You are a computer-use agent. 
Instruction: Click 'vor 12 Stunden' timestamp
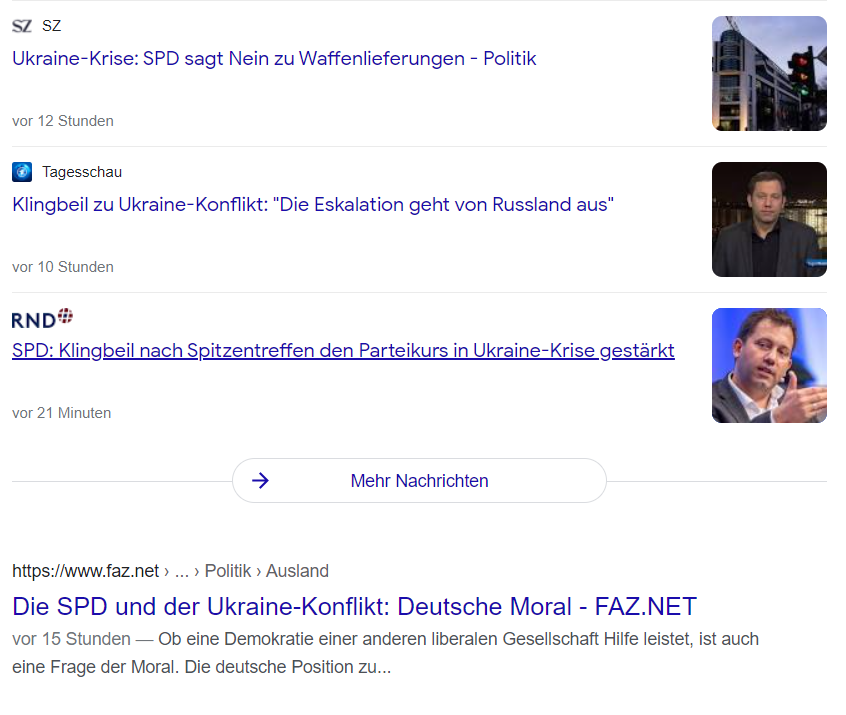point(63,121)
